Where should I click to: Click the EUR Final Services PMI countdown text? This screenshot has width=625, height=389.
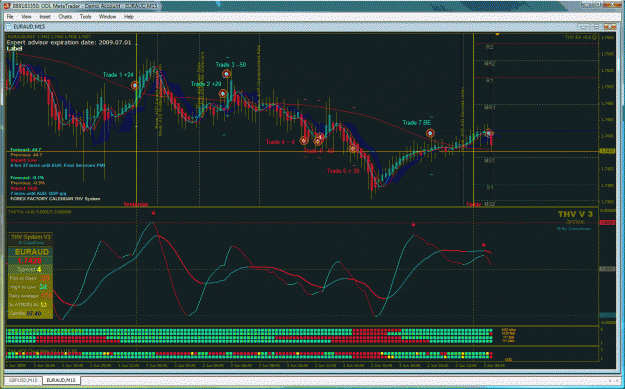click(58, 165)
